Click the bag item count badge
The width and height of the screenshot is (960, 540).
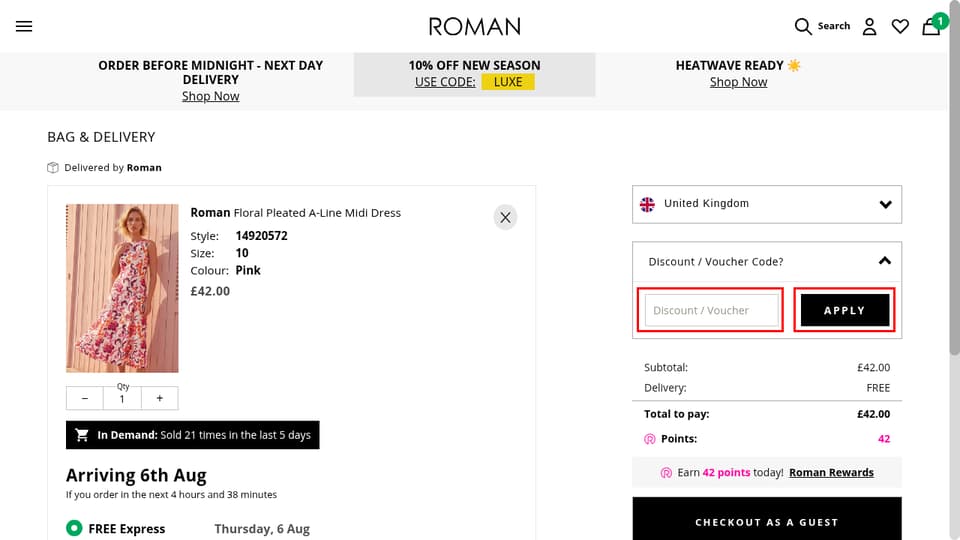(x=940, y=21)
